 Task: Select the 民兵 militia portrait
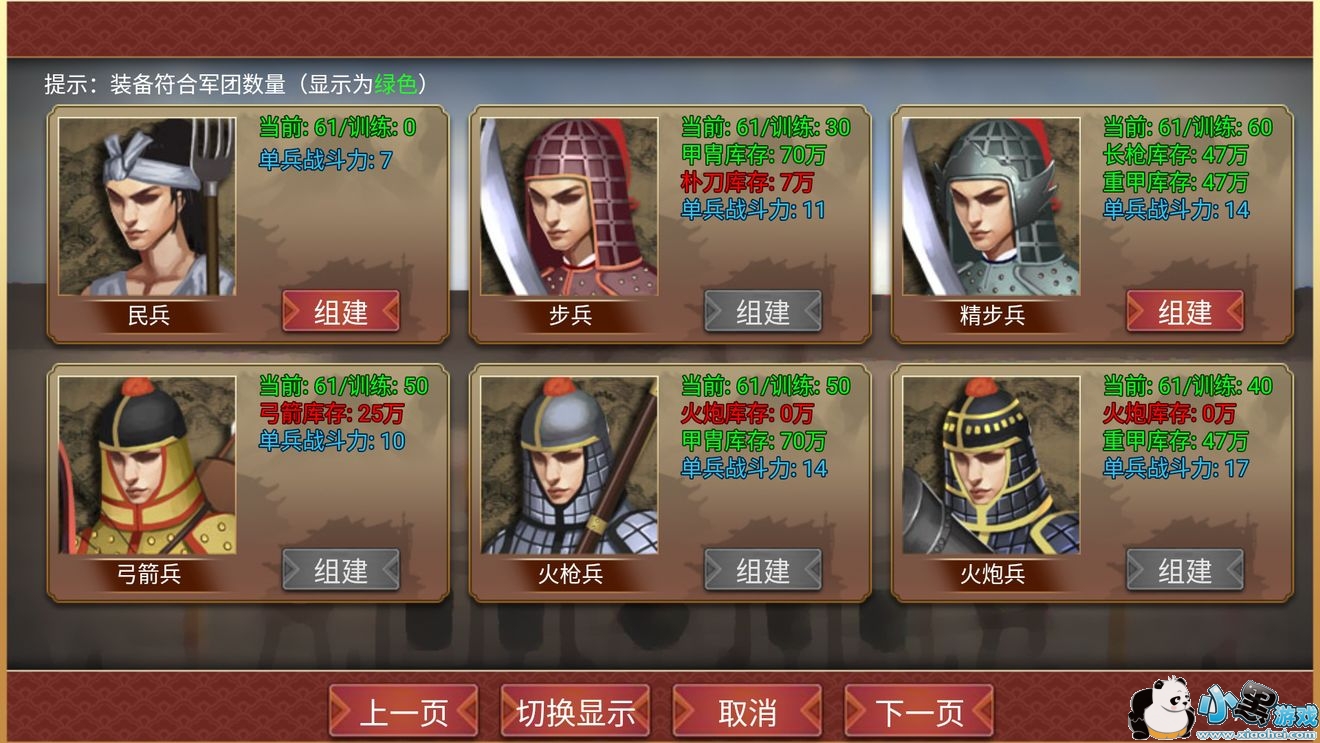click(x=147, y=207)
